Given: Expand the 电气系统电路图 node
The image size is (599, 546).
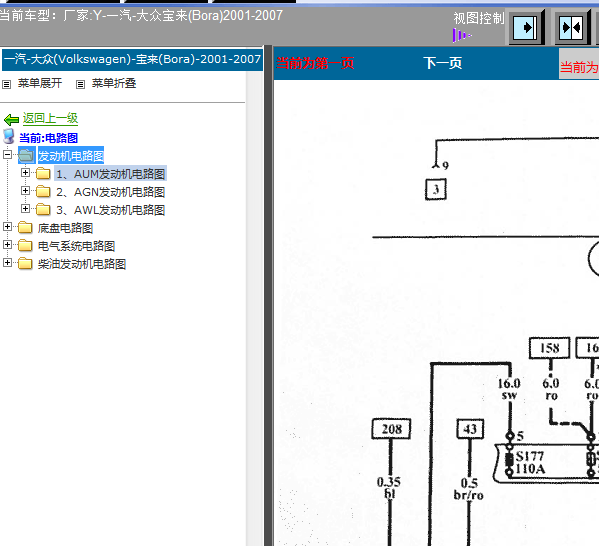Looking at the screenshot, I should click(7, 245).
